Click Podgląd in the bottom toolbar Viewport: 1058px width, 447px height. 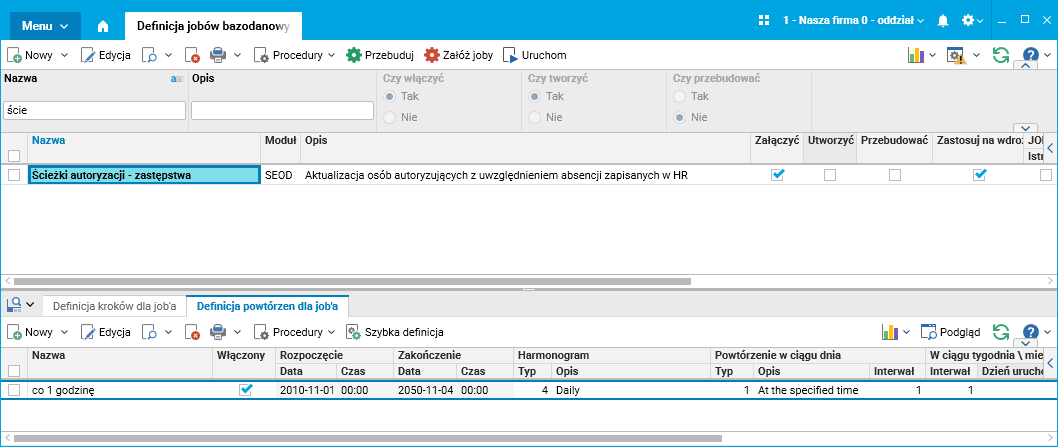coord(951,332)
